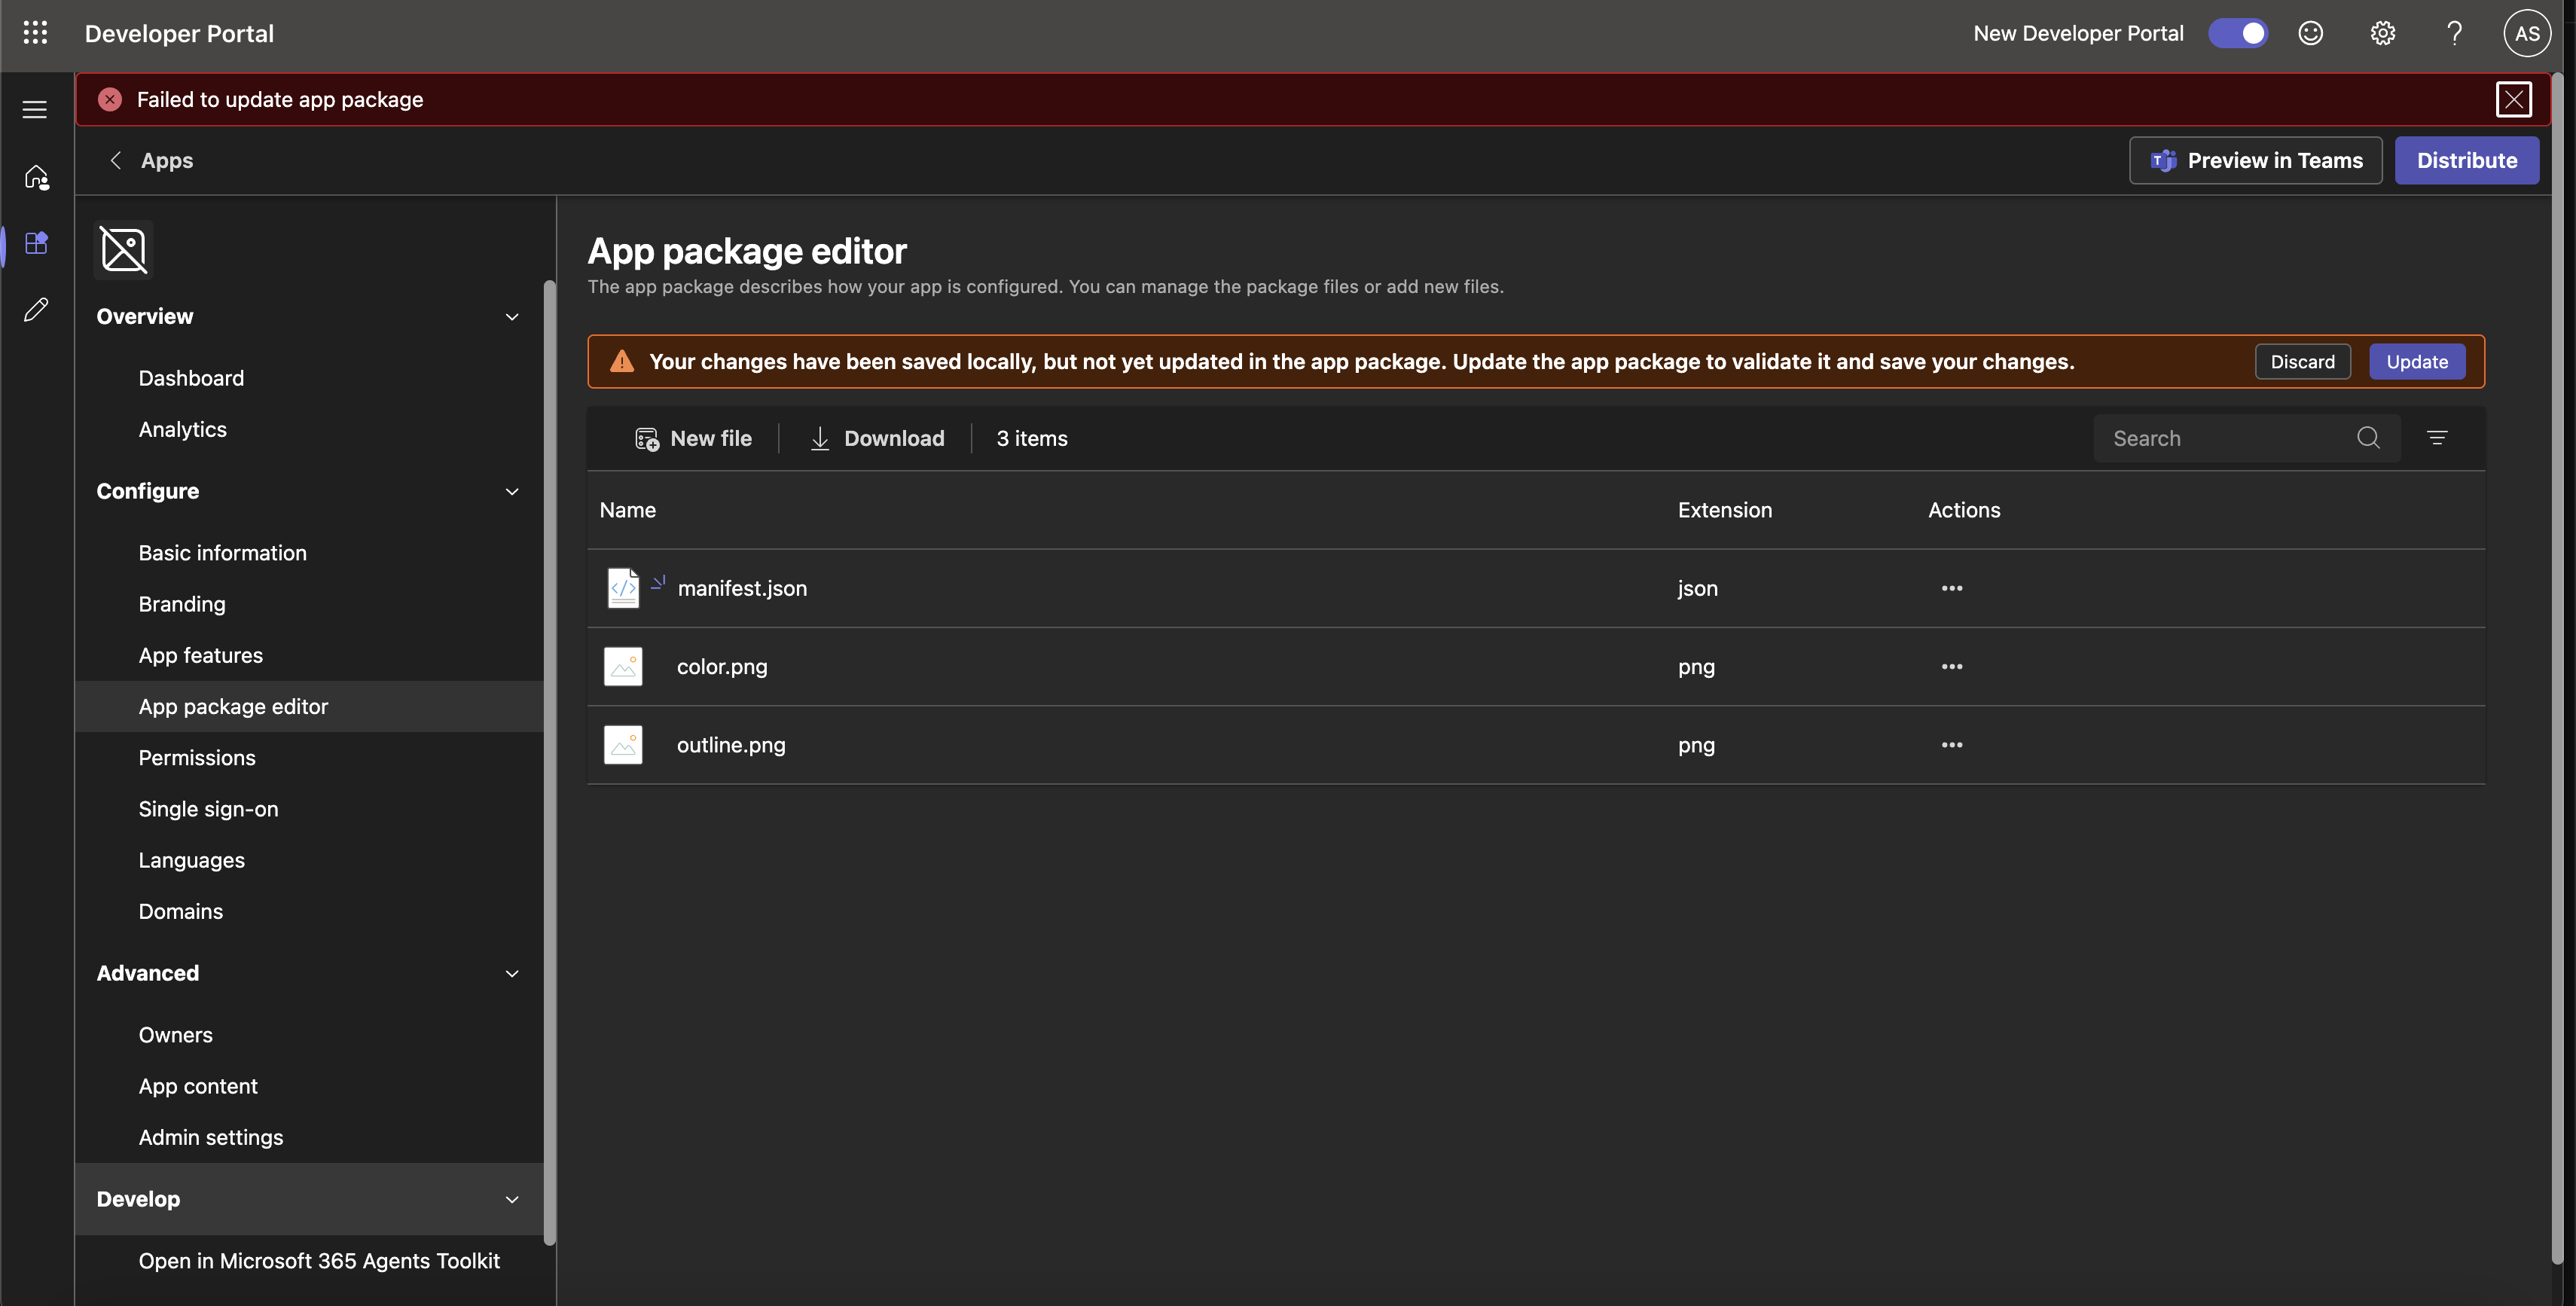Viewport: 2576px width, 1306px height.
Task: Navigate to Permissions in sidebar
Action: click(x=197, y=758)
